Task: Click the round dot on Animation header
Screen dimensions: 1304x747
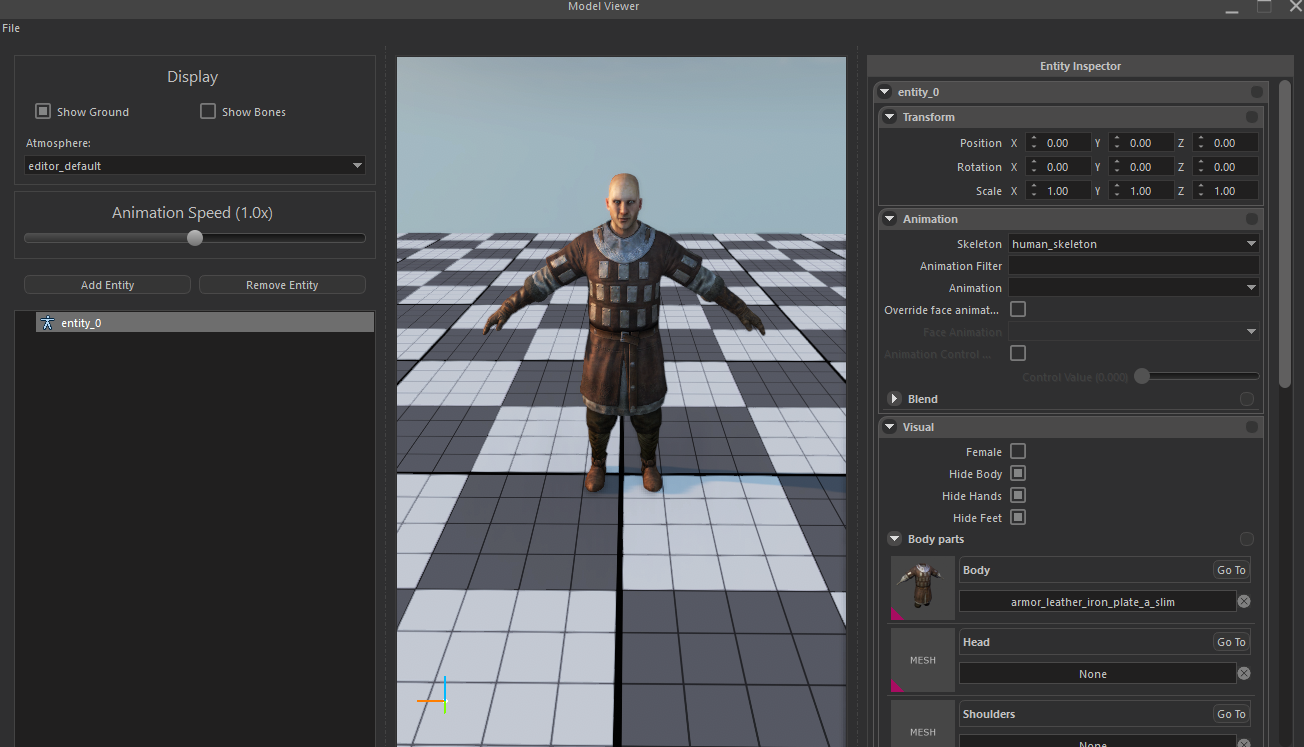Action: (x=1252, y=219)
